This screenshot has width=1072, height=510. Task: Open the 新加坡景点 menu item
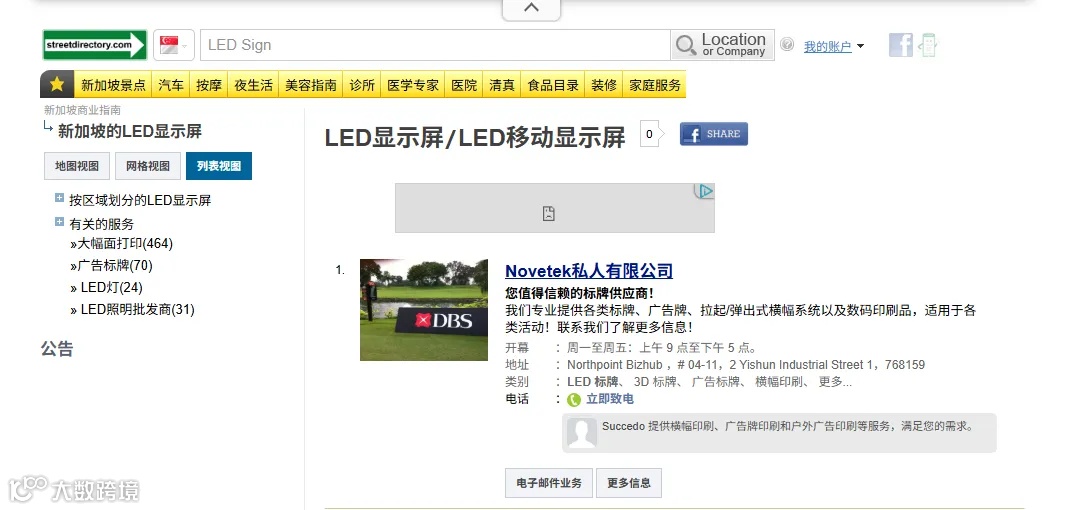point(113,85)
